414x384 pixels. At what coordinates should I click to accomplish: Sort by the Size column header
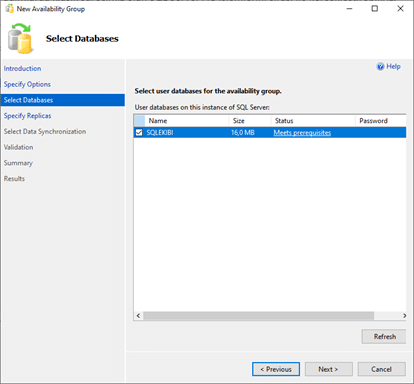[x=250, y=121]
